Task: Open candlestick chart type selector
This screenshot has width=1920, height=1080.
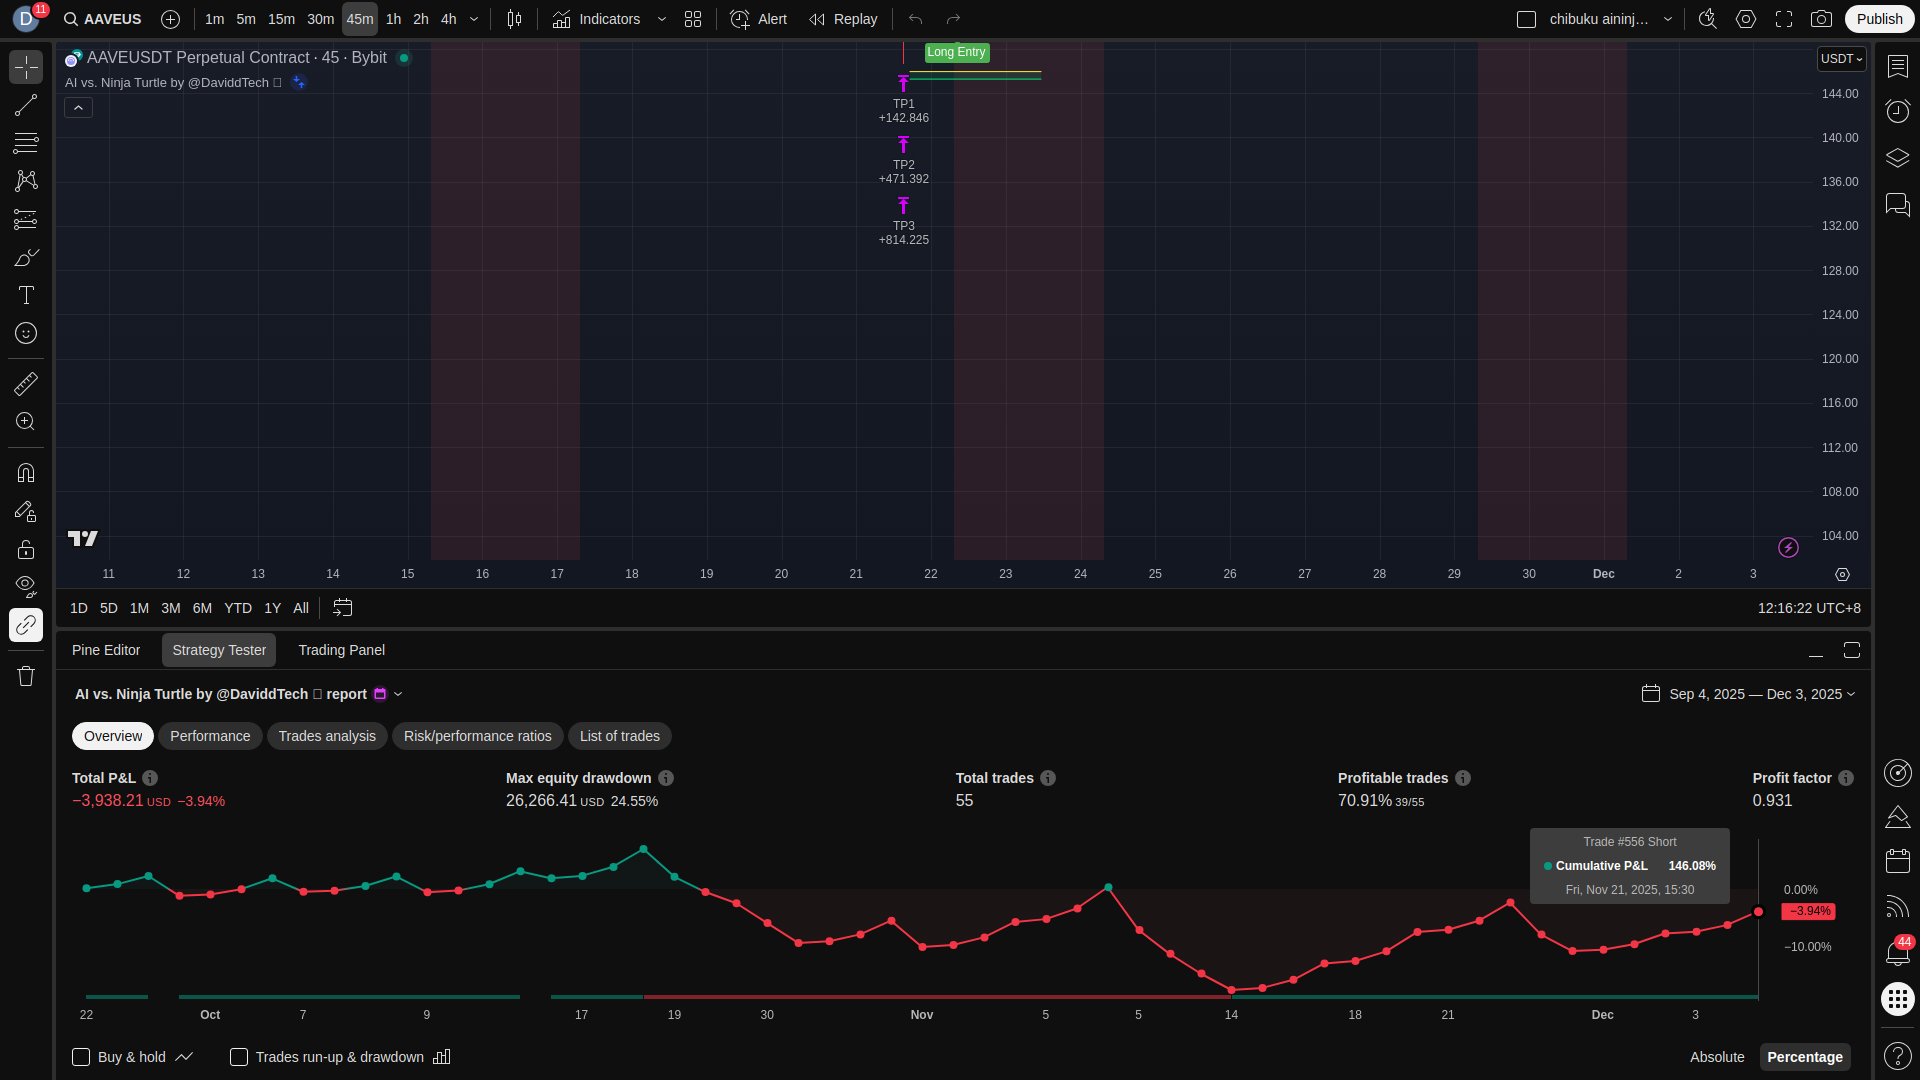Action: [514, 19]
